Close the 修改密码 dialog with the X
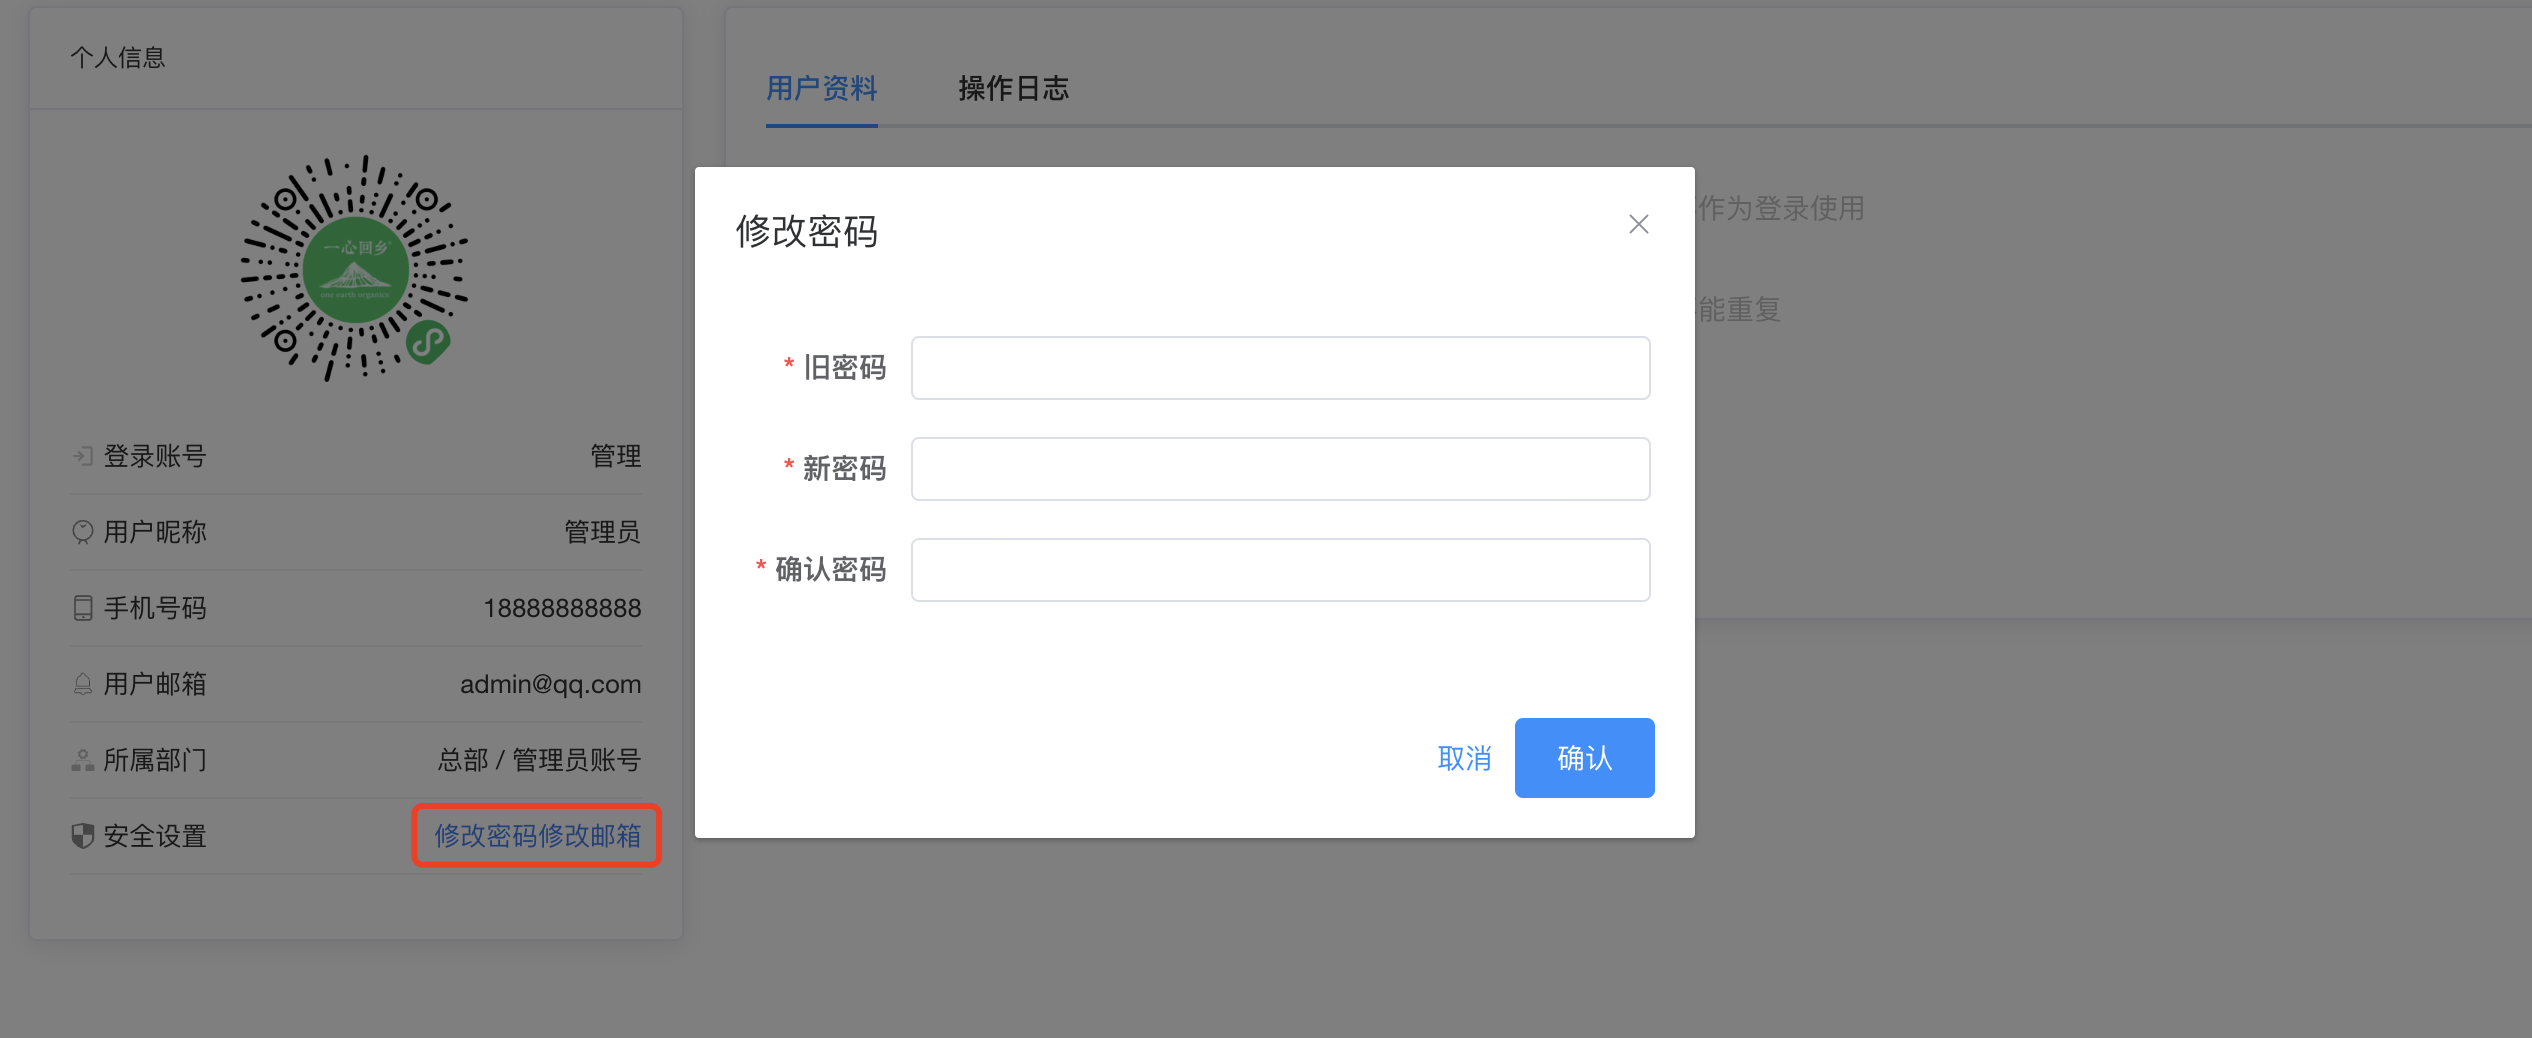The height and width of the screenshot is (1038, 2532). coord(1638,224)
